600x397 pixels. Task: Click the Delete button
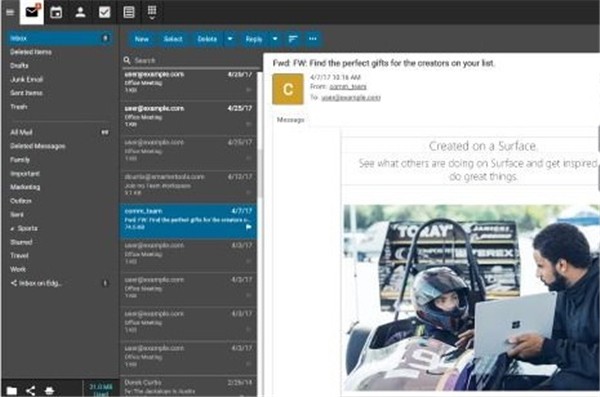coord(207,39)
